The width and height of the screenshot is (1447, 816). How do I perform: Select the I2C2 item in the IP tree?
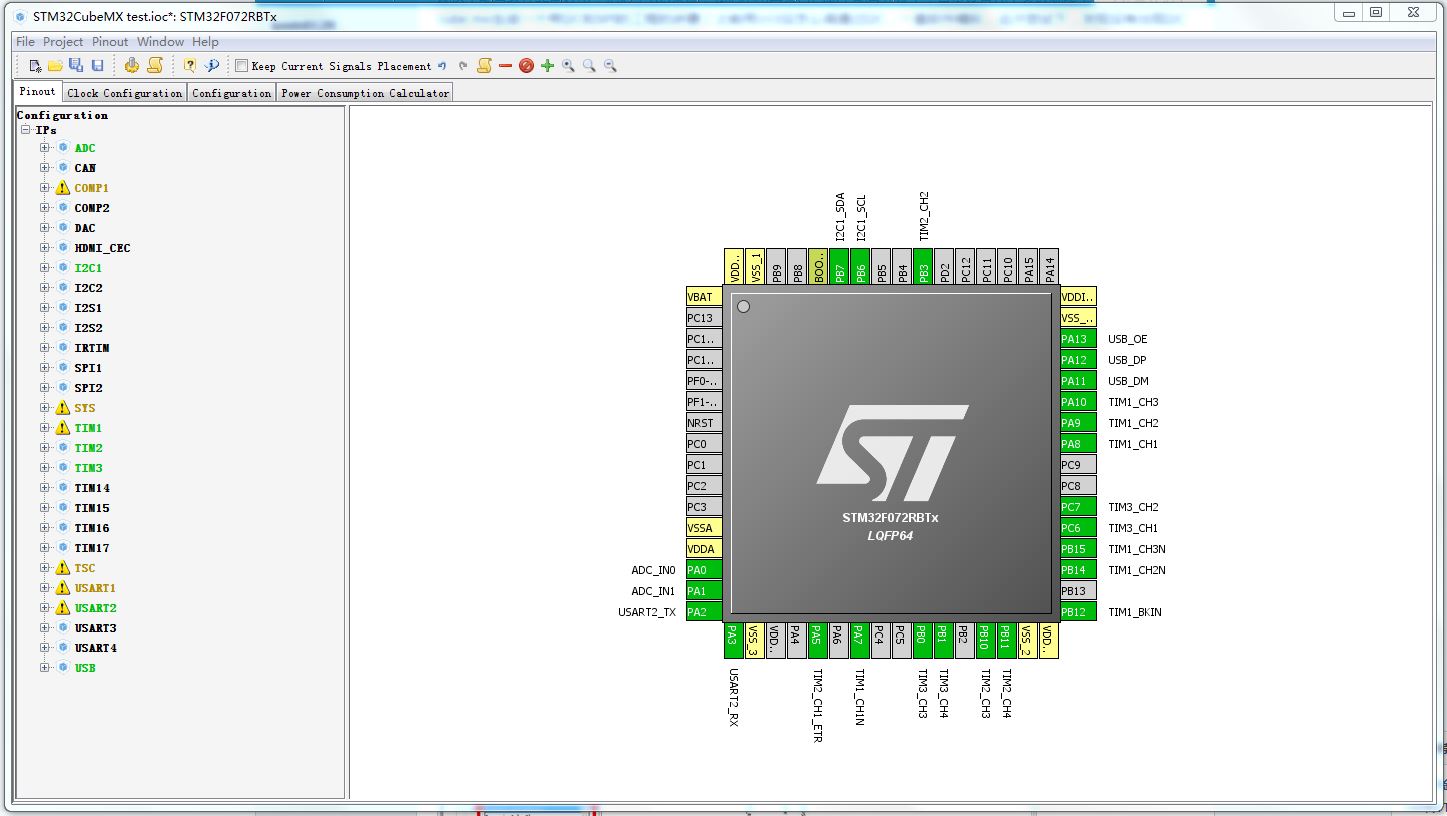pos(88,288)
